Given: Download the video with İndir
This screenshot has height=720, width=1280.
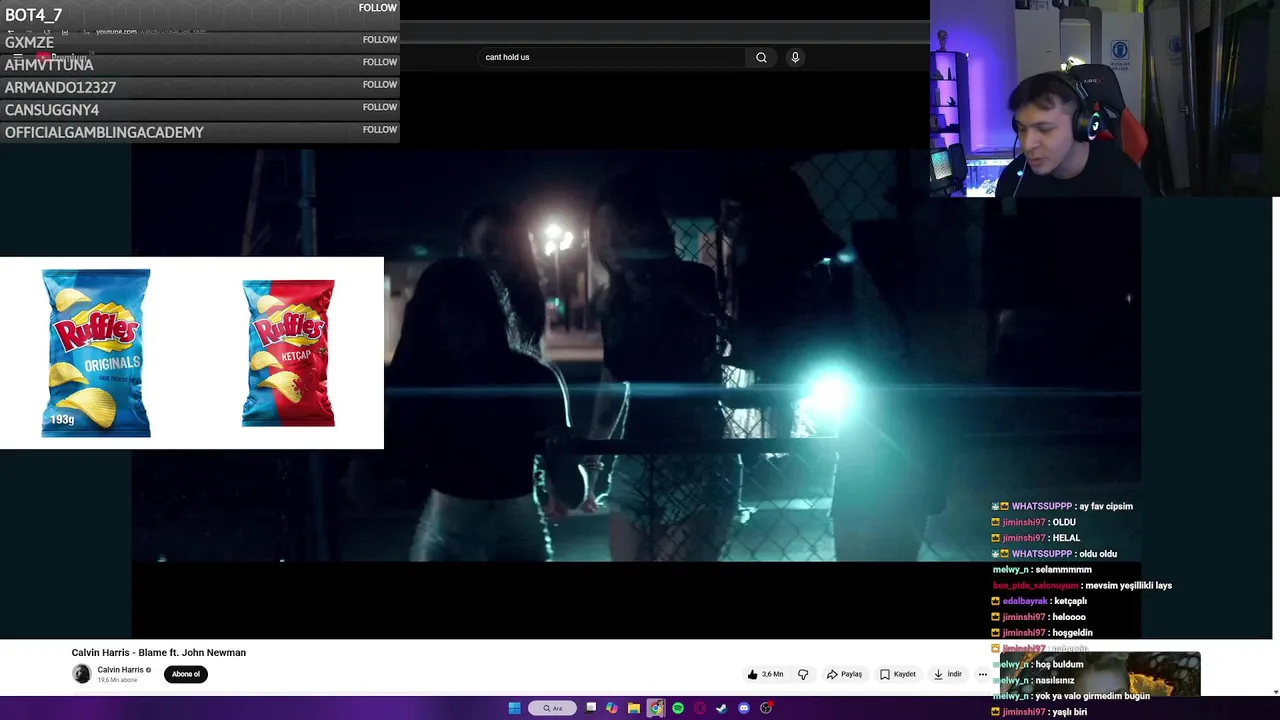Looking at the screenshot, I should tap(947, 674).
